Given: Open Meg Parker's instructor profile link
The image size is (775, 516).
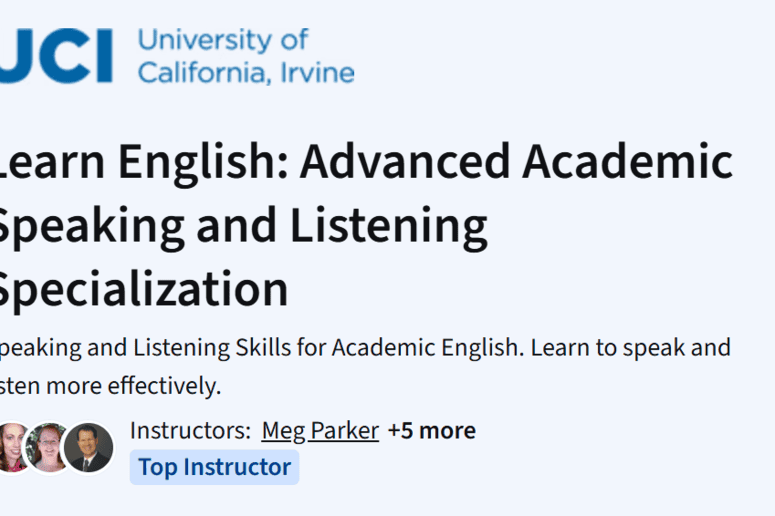Looking at the screenshot, I should coord(320,431).
